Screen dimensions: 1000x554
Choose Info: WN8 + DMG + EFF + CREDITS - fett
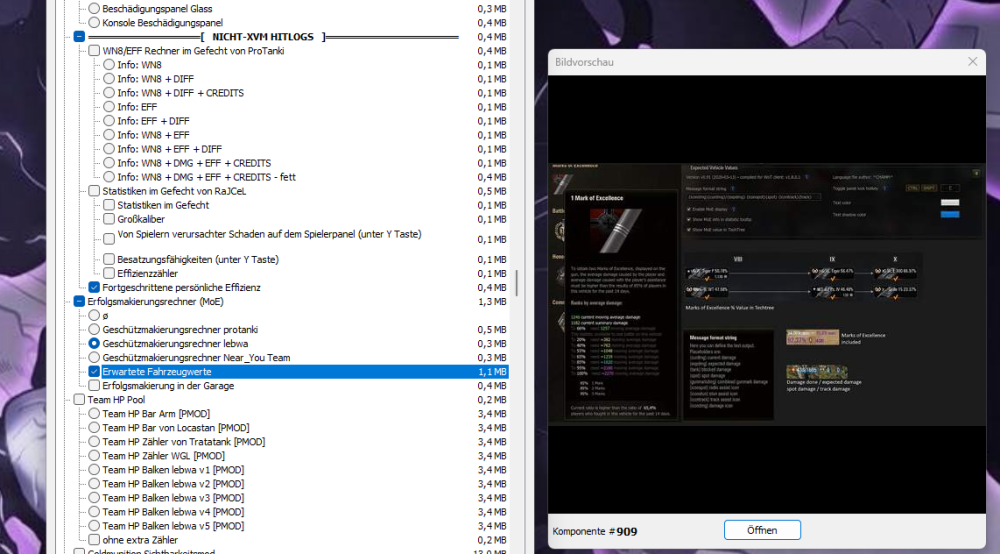[109, 177]
